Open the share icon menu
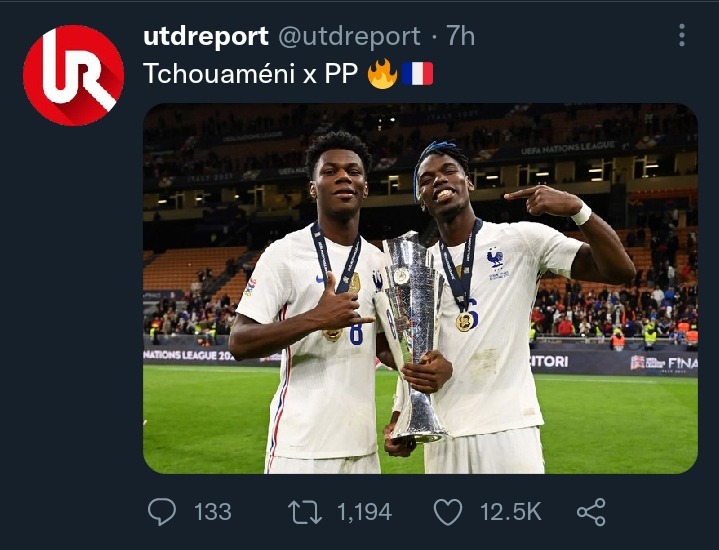Viewport: 719px width, 550px height. click(592, 512)
